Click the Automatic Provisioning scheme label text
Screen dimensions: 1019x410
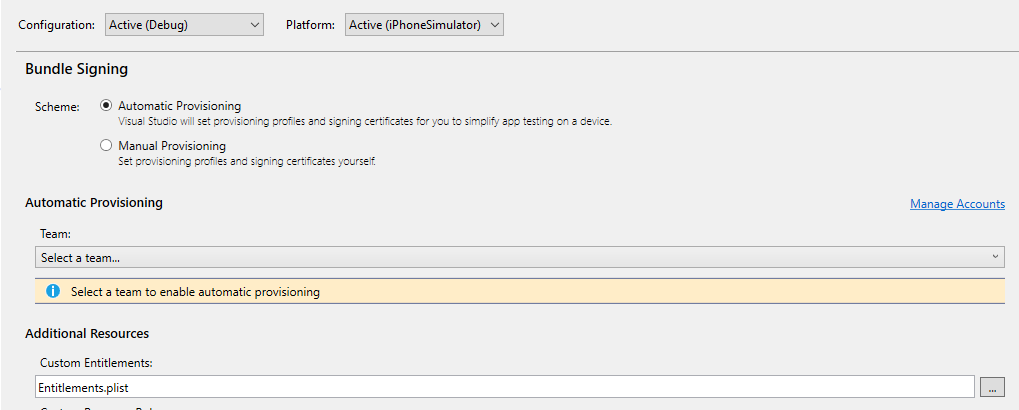[179, 105]
